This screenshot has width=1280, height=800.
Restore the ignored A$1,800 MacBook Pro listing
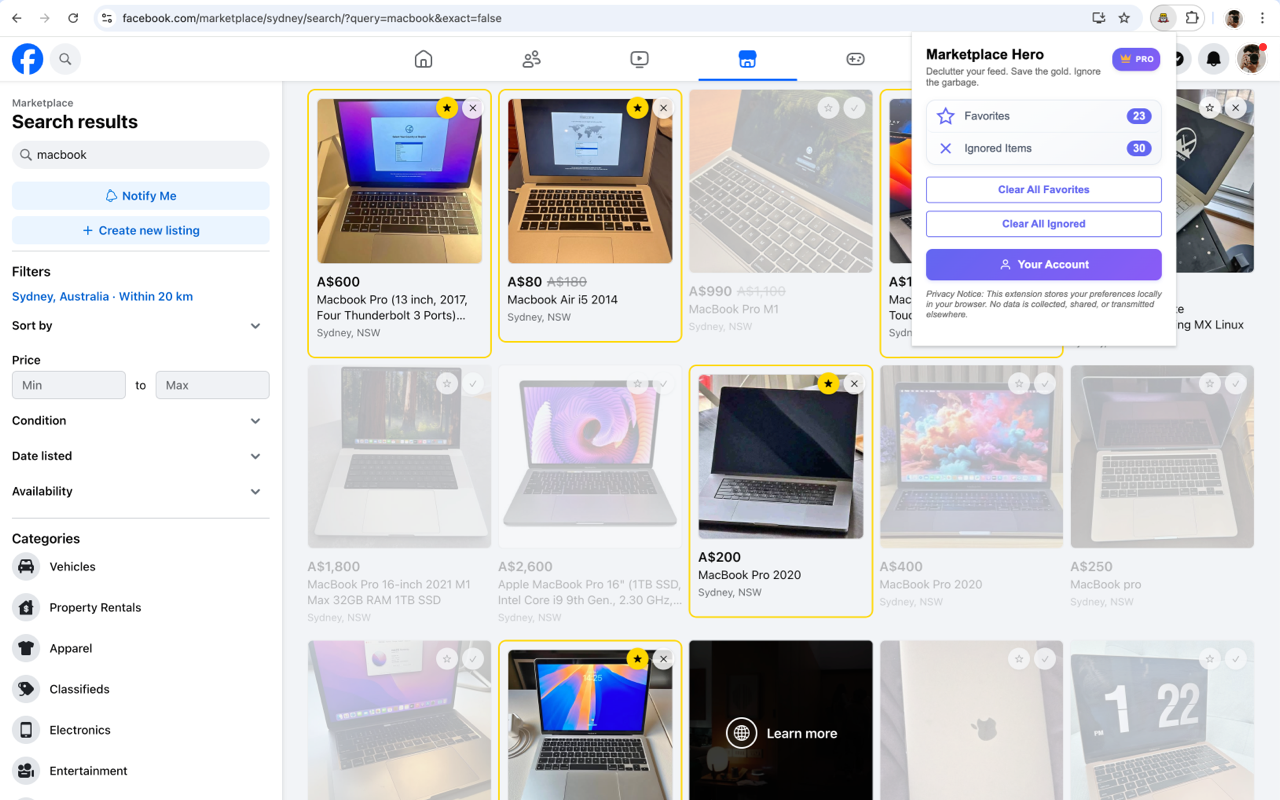473,384
